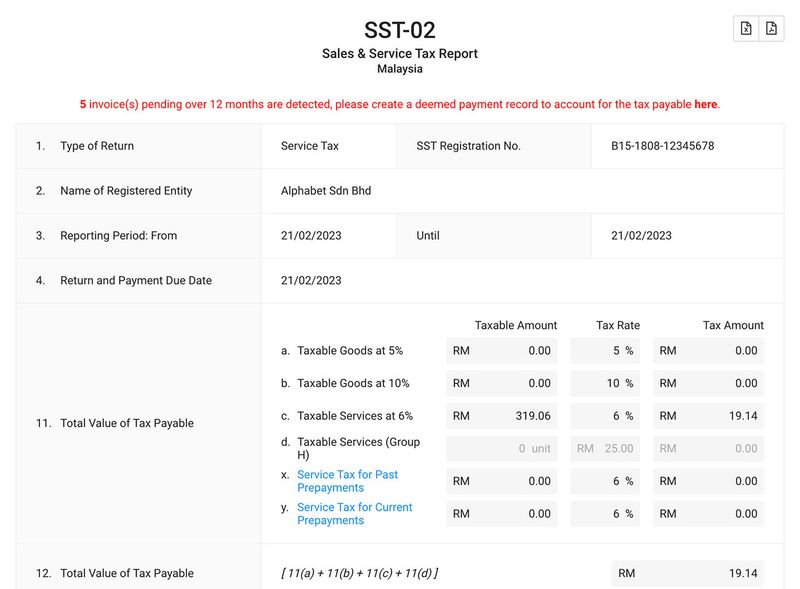The image size is (800, 589).
Task: Export the SST-02 report to PDF
Action: pyautogui.click(x=771, y=28)
